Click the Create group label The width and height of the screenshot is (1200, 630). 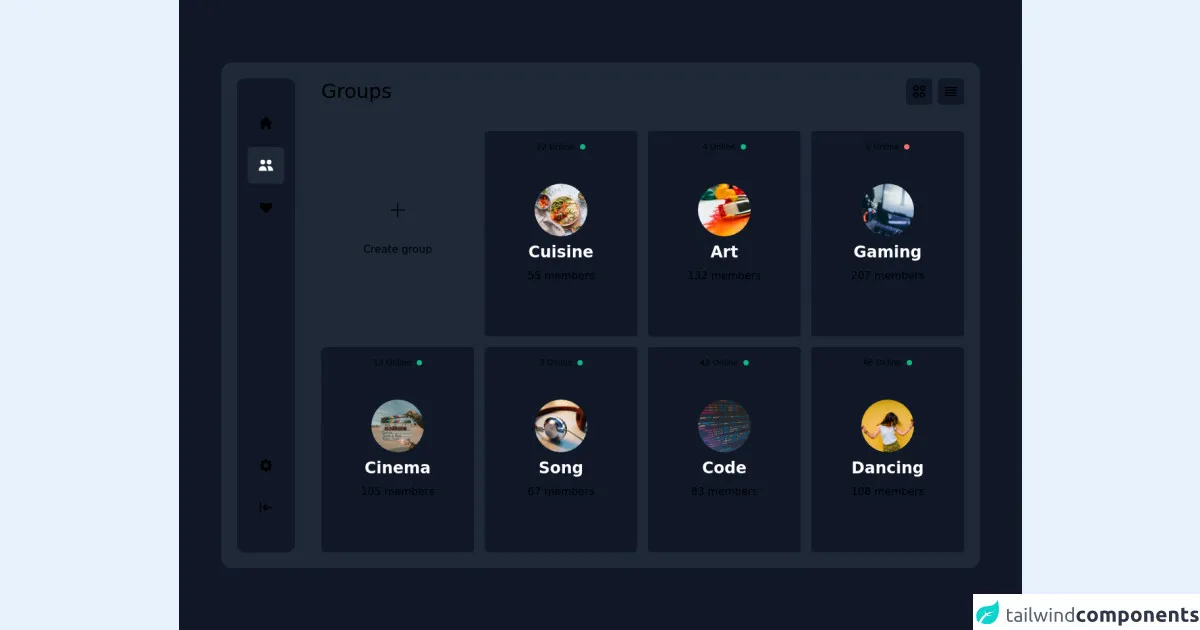click(398, 249)
